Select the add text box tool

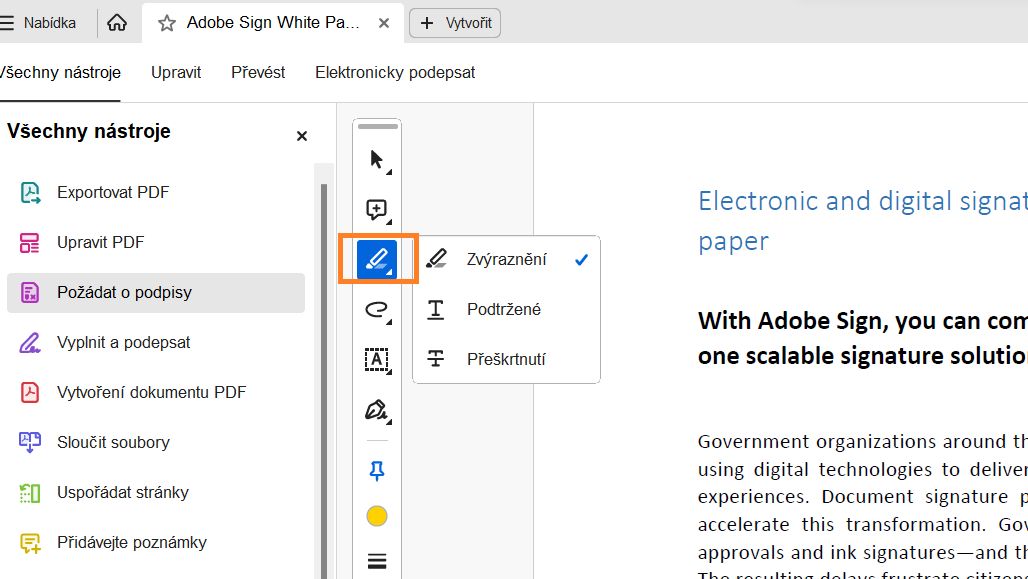tap(377, 360)
